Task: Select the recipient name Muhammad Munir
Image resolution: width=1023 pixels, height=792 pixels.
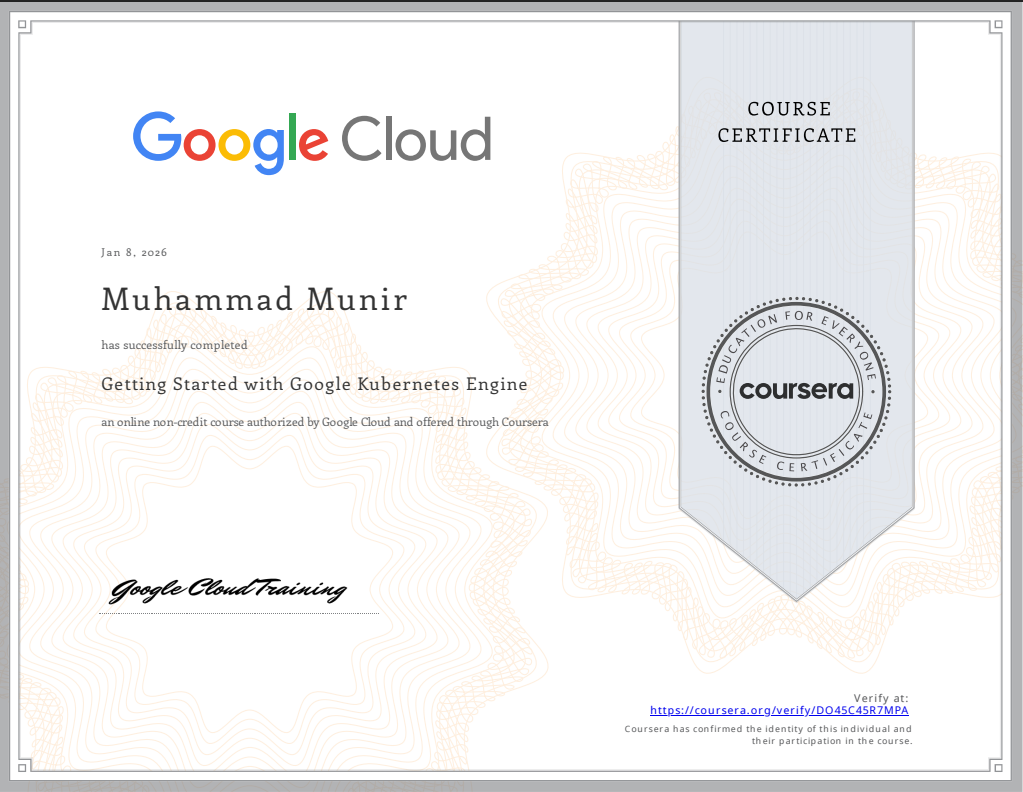Action: 253,298
